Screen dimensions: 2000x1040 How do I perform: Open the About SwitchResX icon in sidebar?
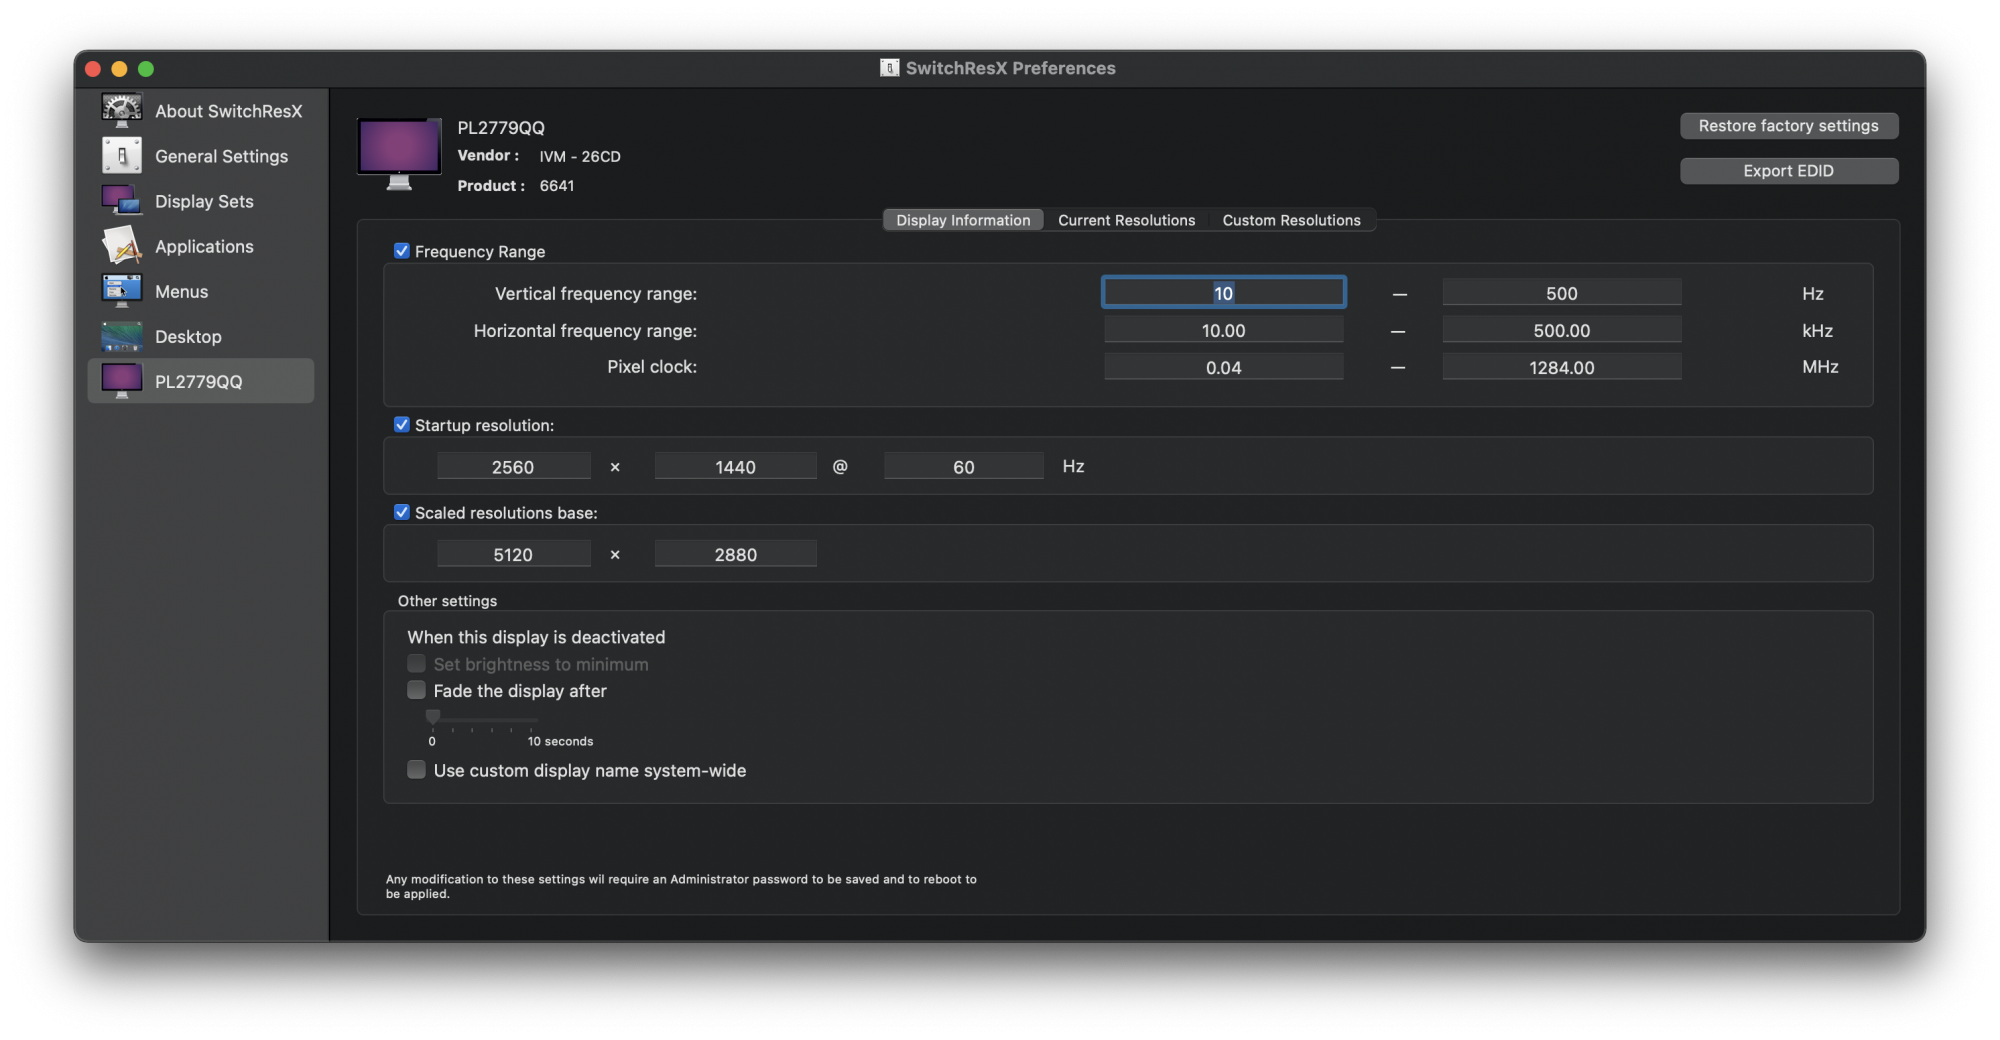point(121,110)
